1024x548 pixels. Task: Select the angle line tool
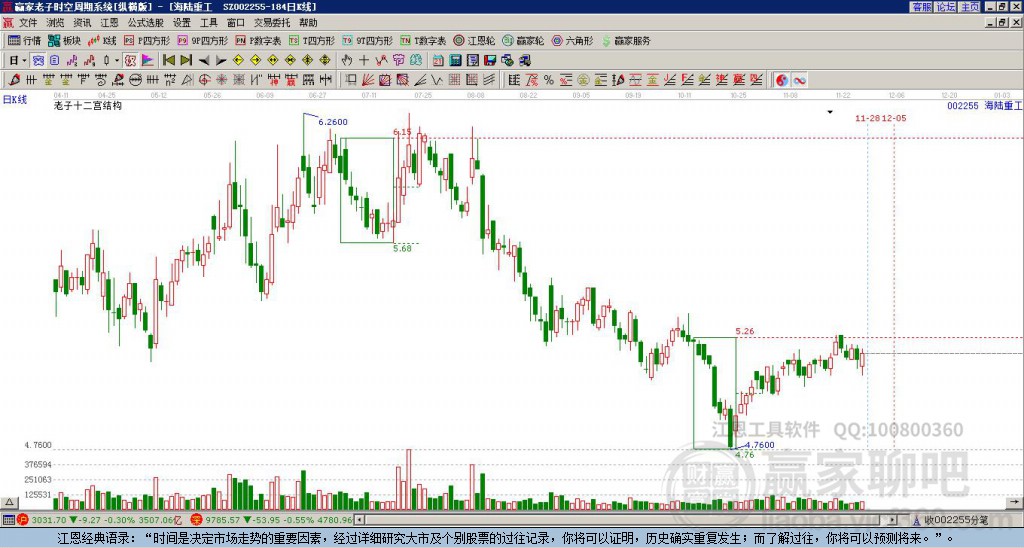[x=420, y=80]
